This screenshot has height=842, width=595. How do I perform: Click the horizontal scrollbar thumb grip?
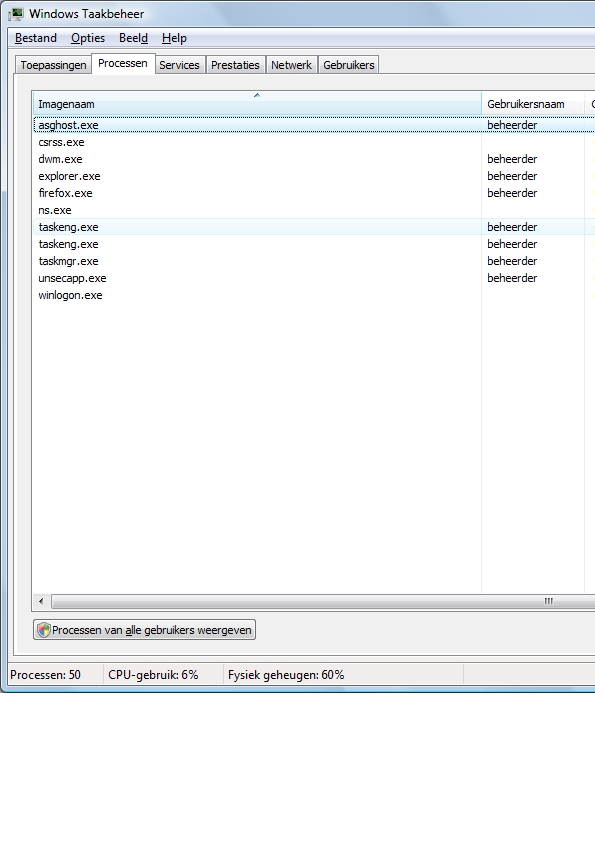pyautogui.click(x=548, y=601)
